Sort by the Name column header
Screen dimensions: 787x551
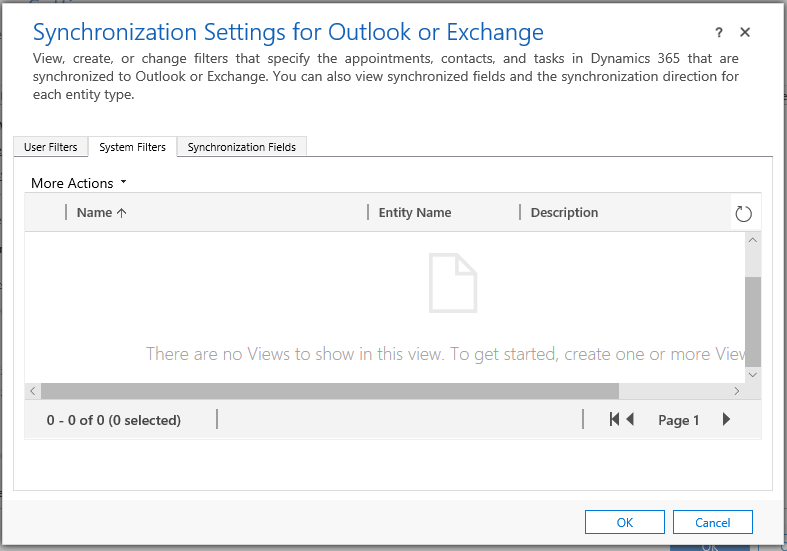pos(101,213)
